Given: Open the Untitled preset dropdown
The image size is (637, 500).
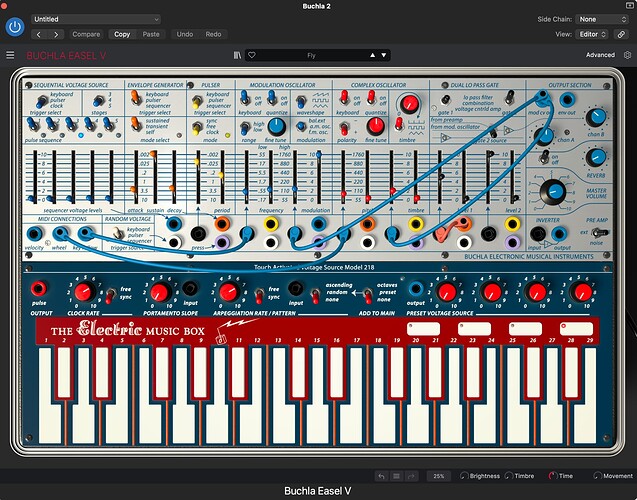Looking at the screenshot, I should 96,19.
